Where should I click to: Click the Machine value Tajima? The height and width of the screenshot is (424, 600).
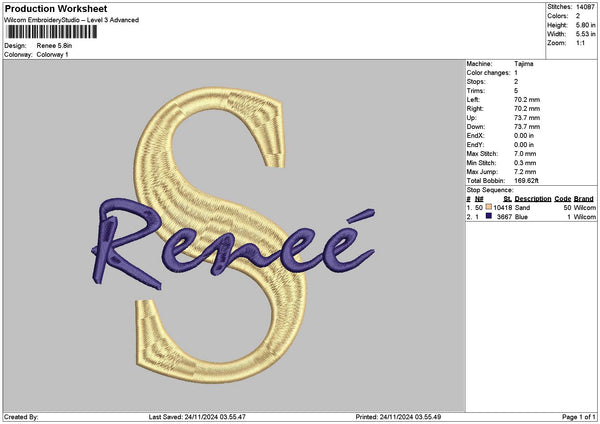523,64
